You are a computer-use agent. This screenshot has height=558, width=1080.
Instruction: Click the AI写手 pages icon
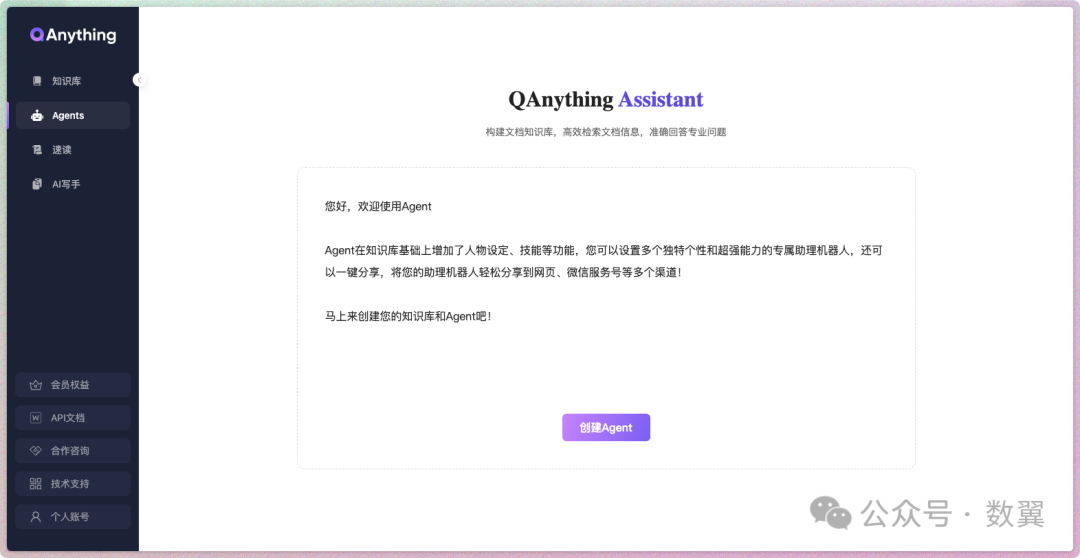[x=37, y=184]
